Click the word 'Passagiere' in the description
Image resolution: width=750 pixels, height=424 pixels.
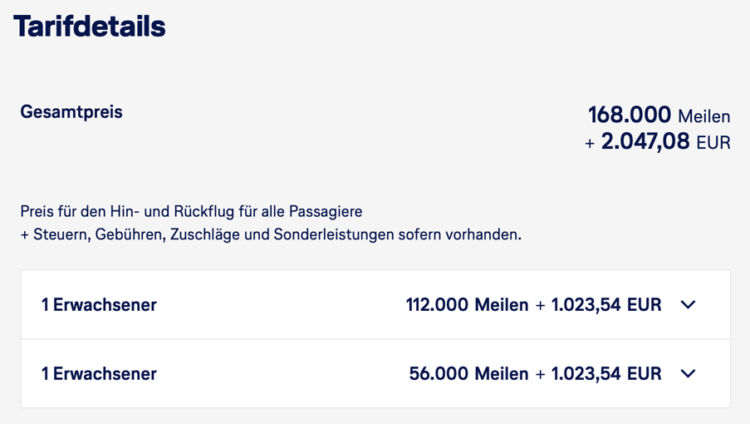coord(326,212)
